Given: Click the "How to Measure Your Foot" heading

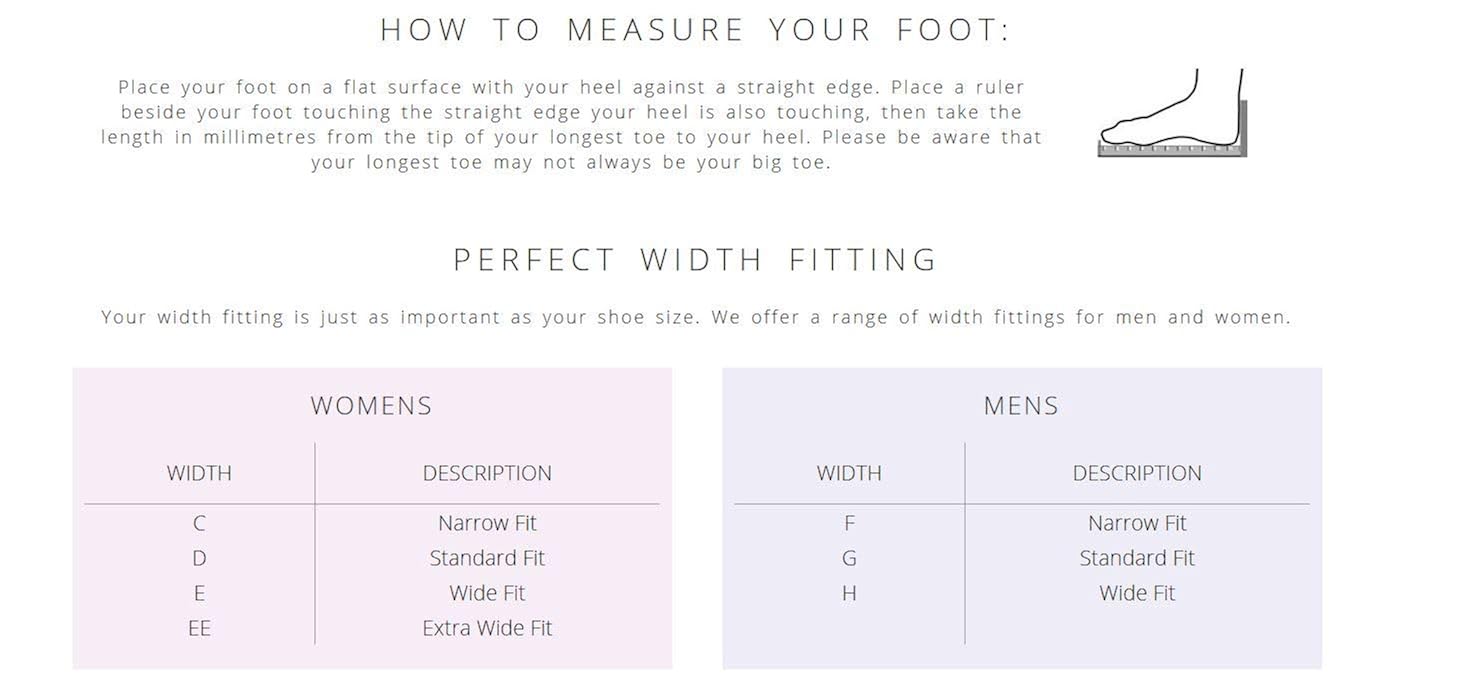Looking at the screenshot, I should [695, 30].
